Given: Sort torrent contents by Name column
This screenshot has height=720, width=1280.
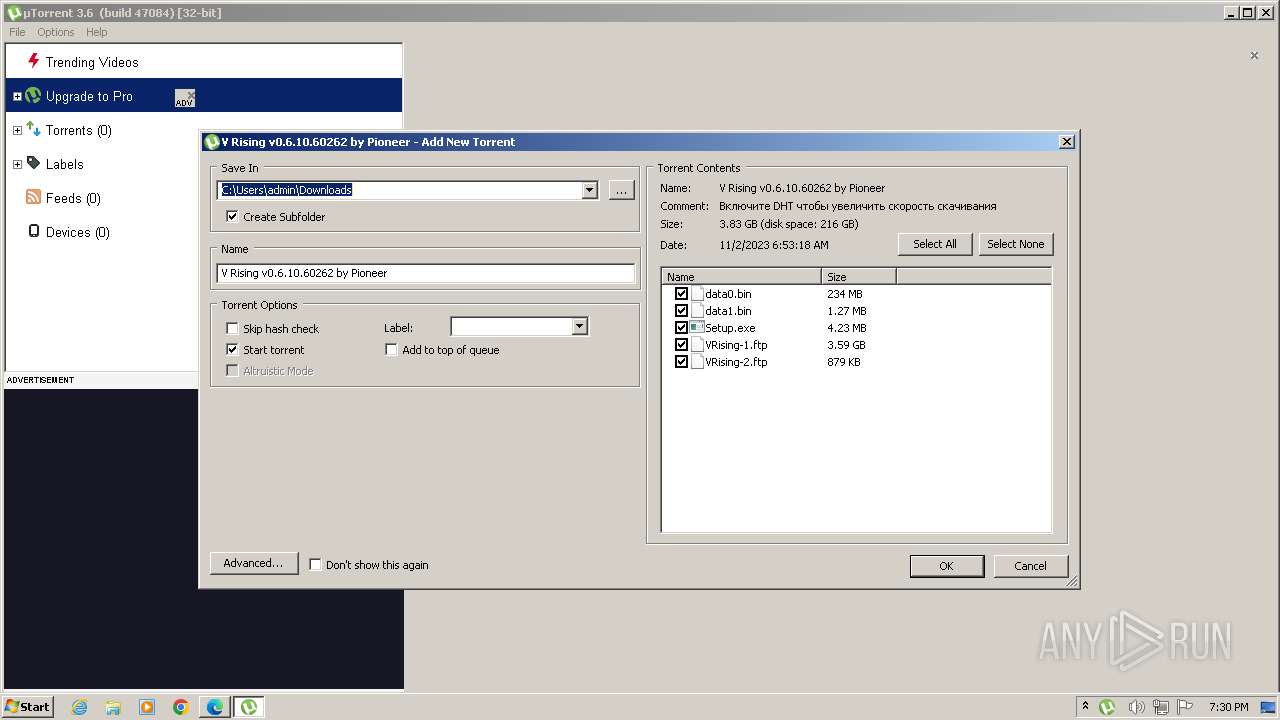Looking at the screenshot, I should click(x=741, y=277).
